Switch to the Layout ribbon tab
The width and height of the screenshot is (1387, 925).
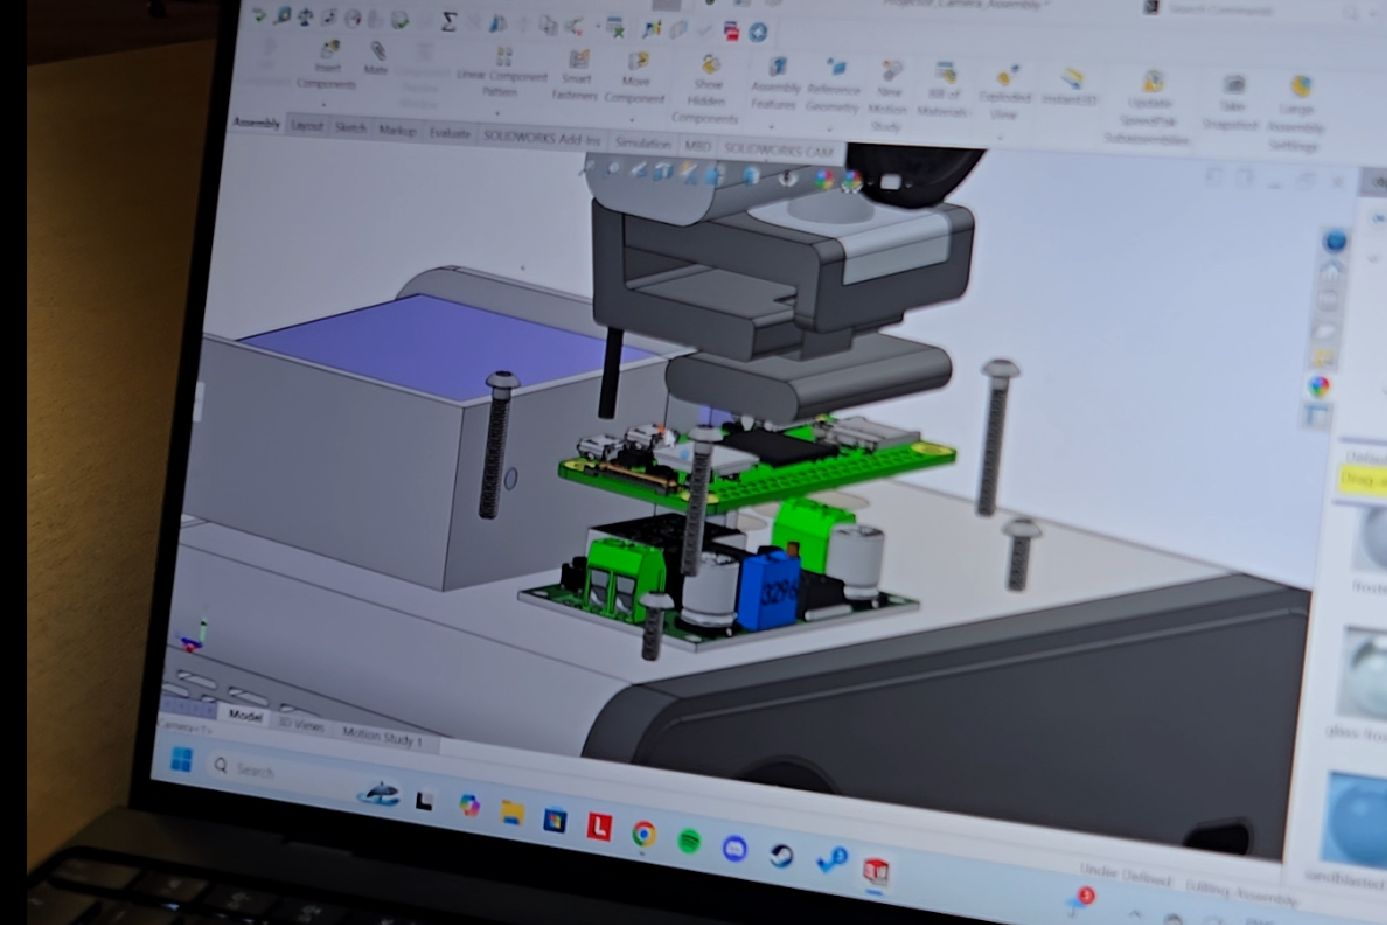point(307,126)
